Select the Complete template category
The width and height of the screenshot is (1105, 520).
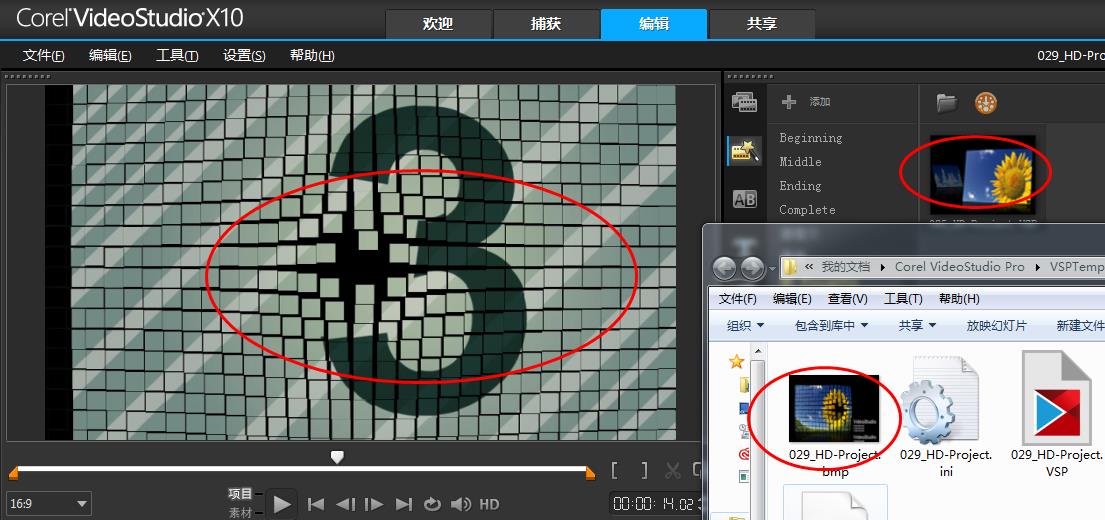[x=808, y=210]
